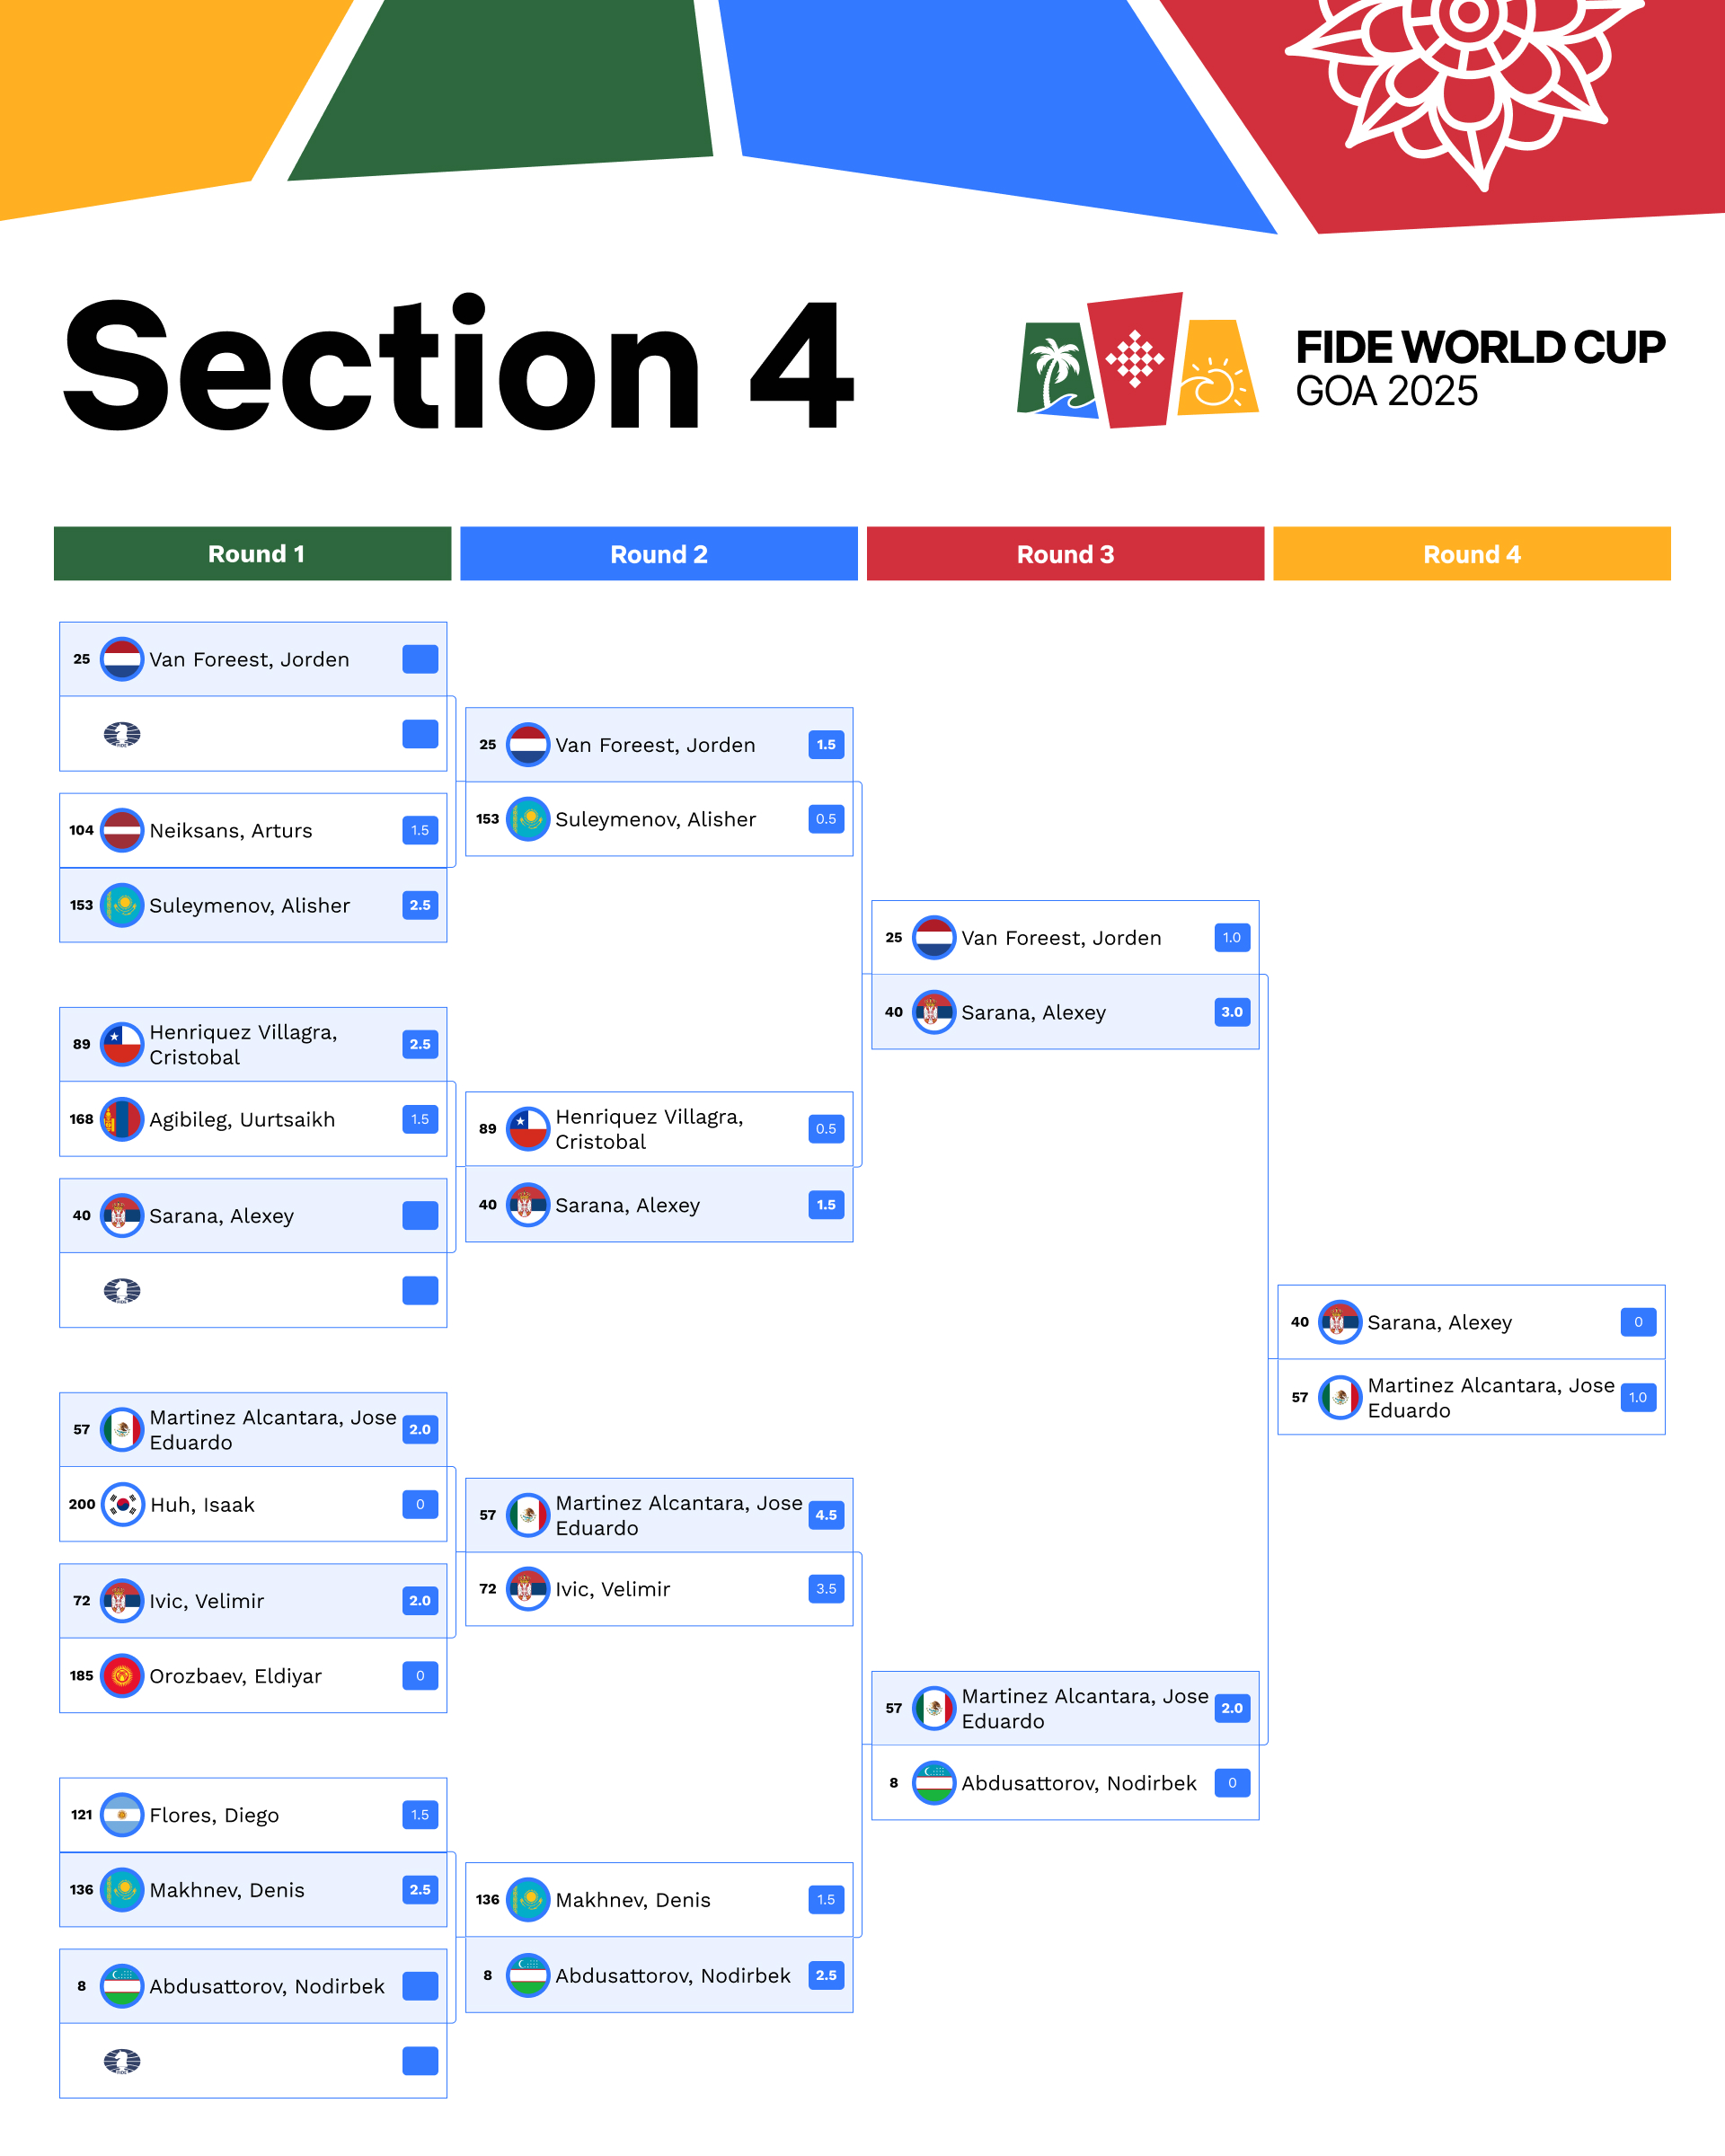Click the Mexico flag in Round 4

[1339, 1397]
